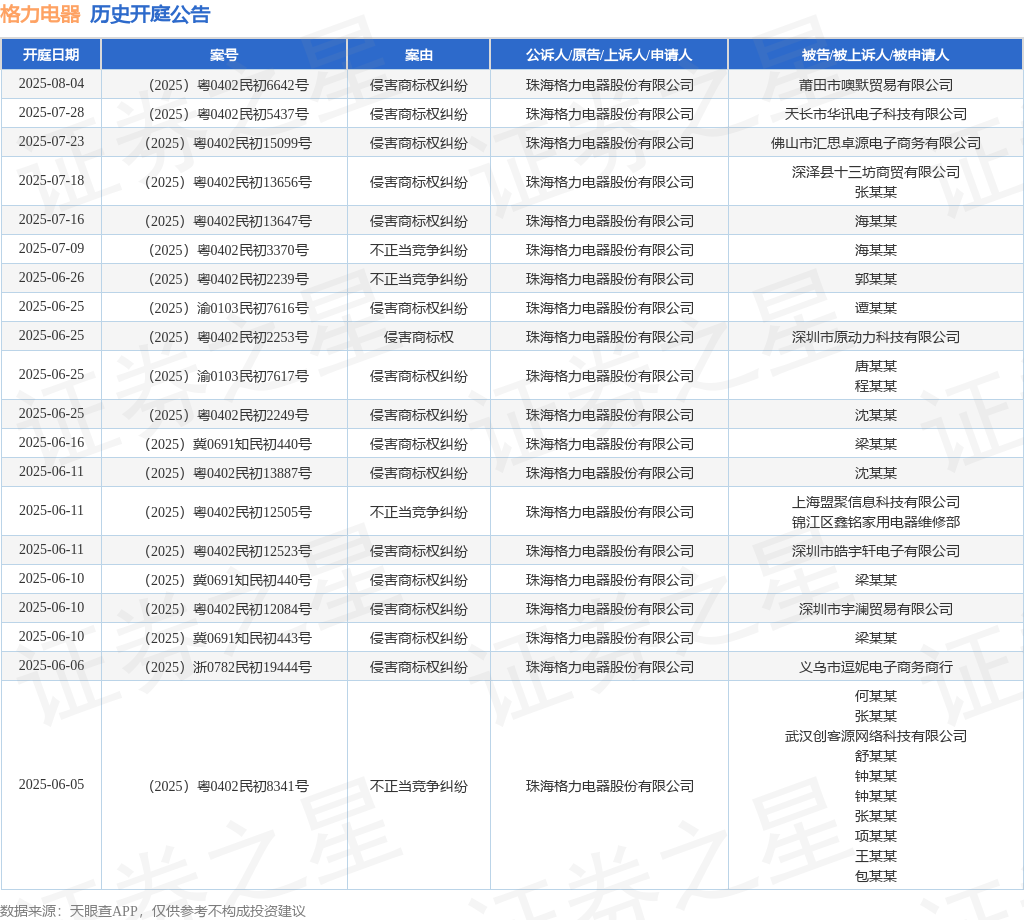The height and width of the screenshot is (920, 1024).
Task: Click defendant 项某某
Action: (875, 836)
